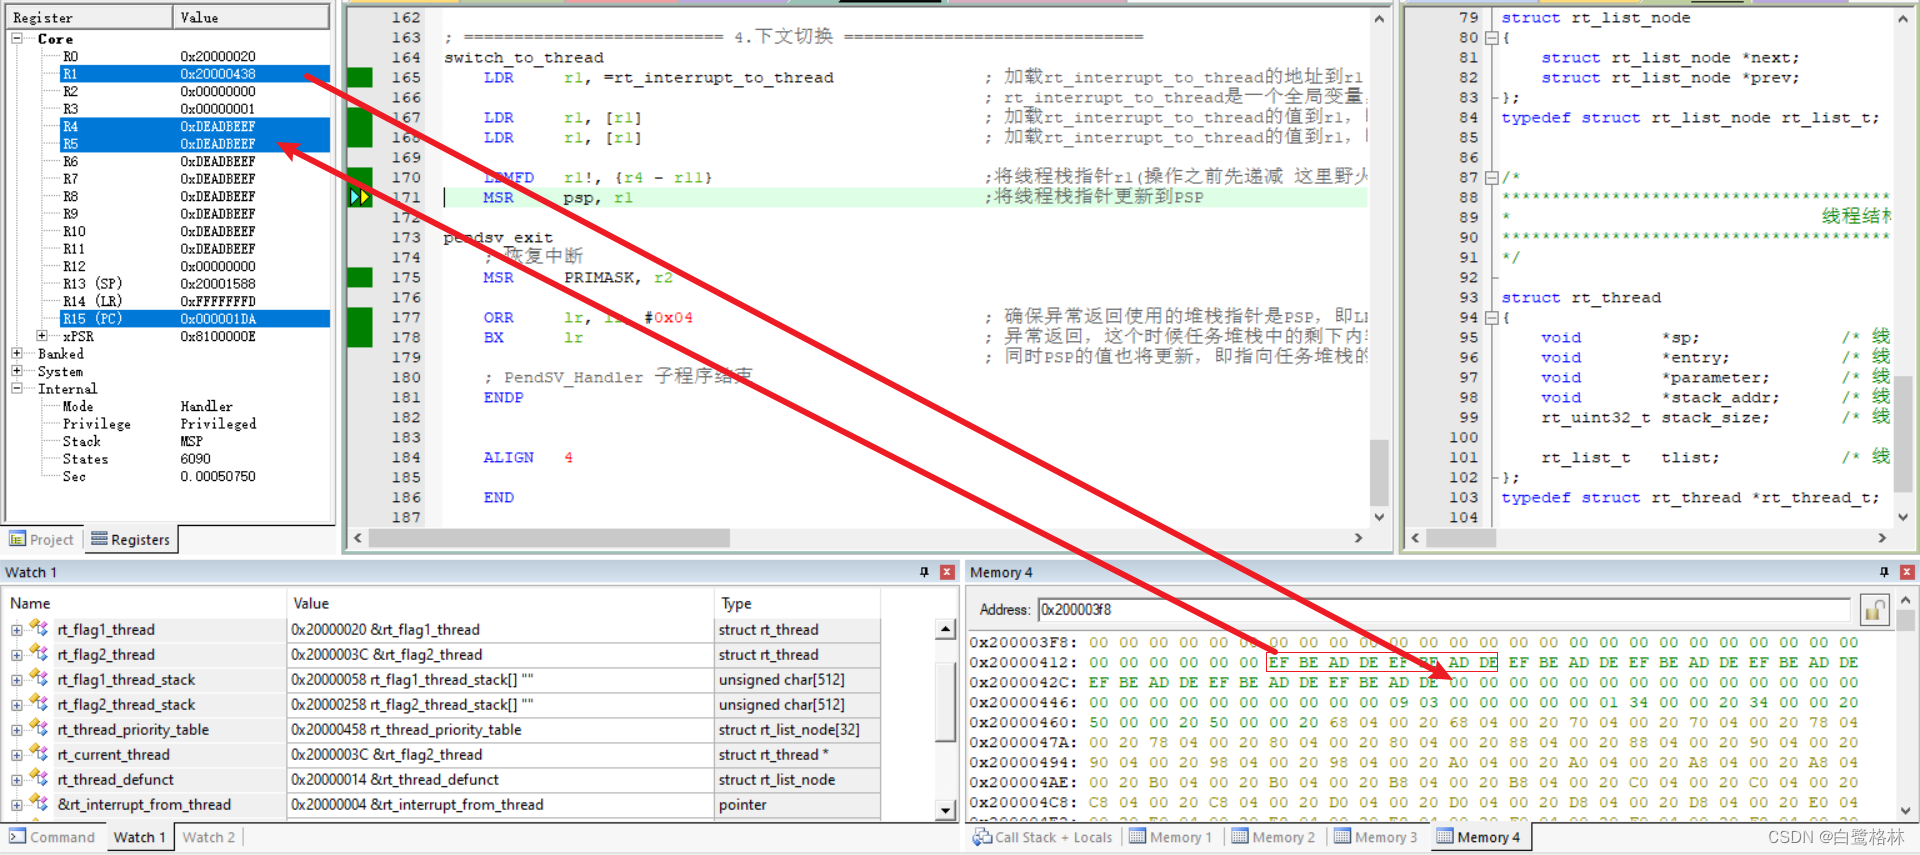Image resolution: width=1920 pixels, height=855 pixels.
Task: Select the R14 (LR) register row
Action: click(195, 301)
